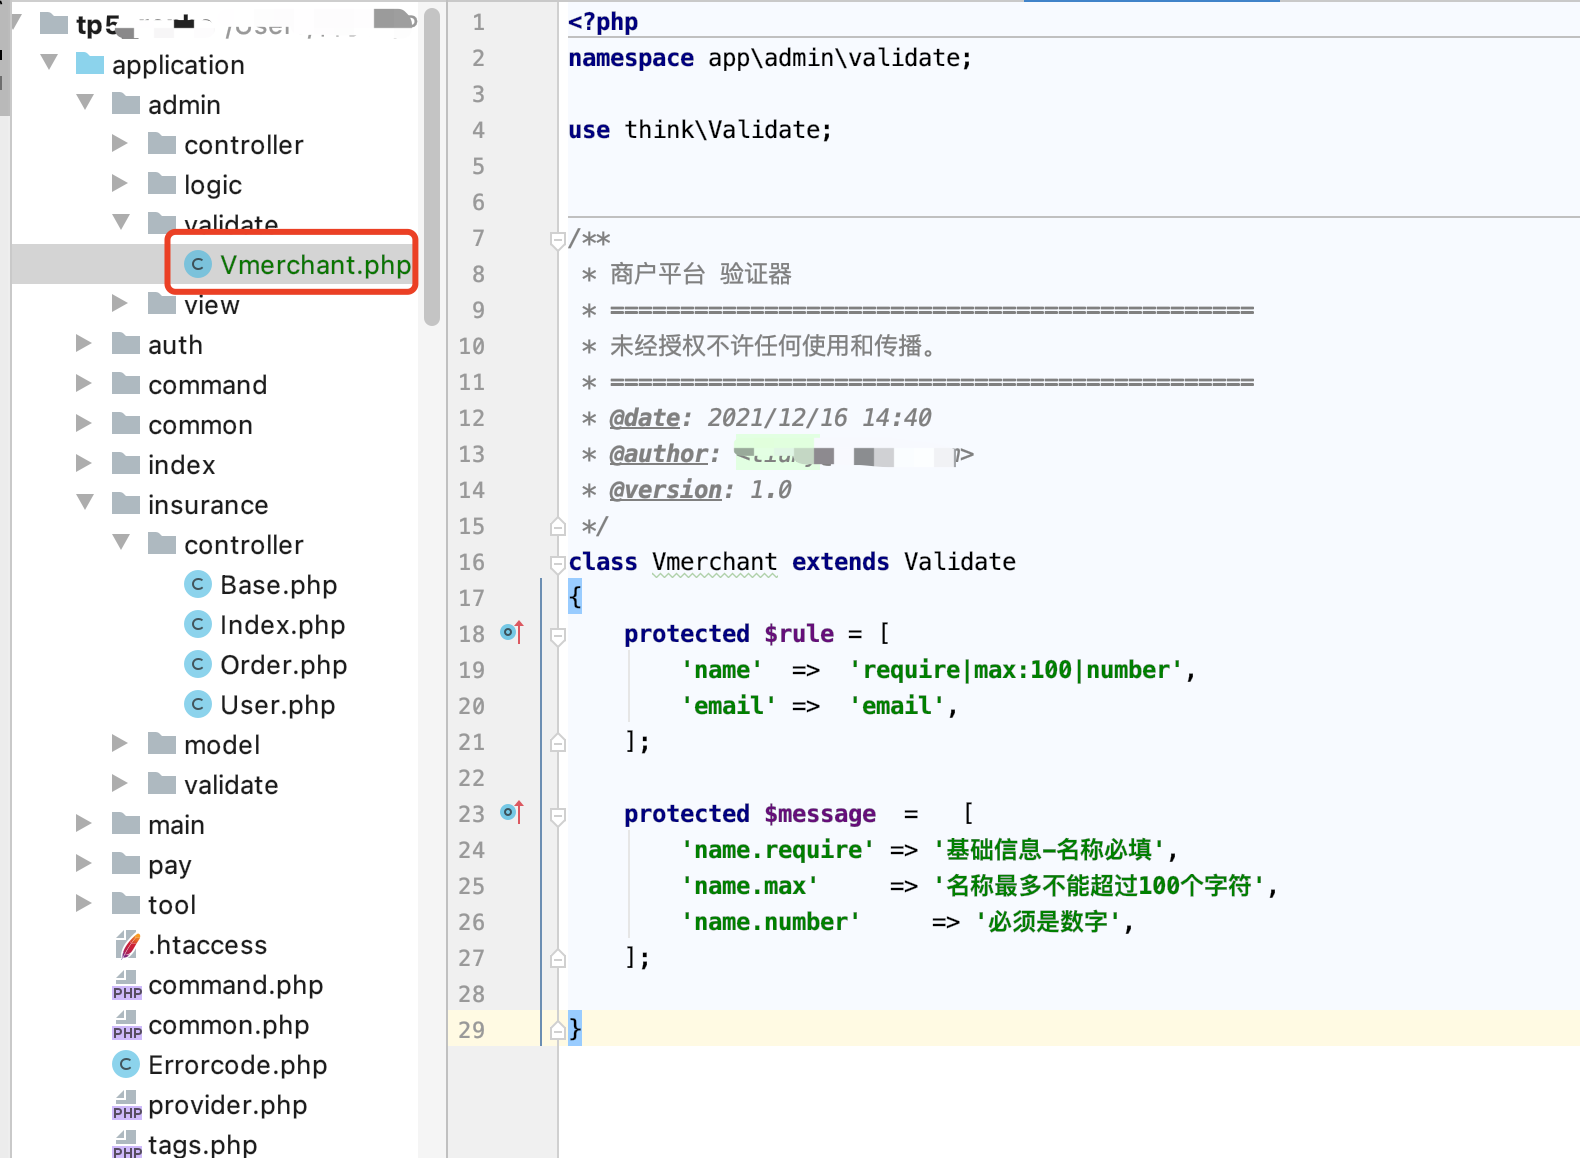Click the project tree vertical scrollbar
1580x1158 pixels.
(x=432, y=166)
